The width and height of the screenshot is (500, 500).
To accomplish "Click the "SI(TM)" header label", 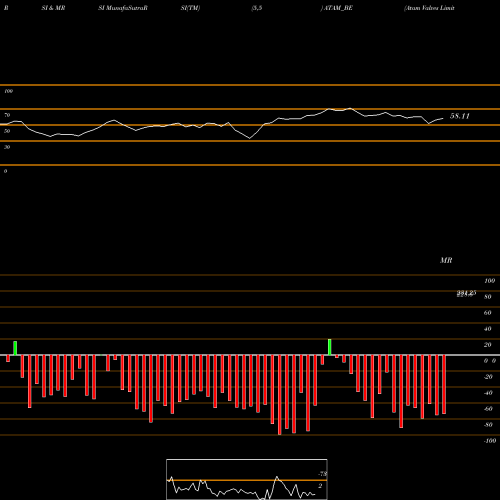I will (190, 8).
